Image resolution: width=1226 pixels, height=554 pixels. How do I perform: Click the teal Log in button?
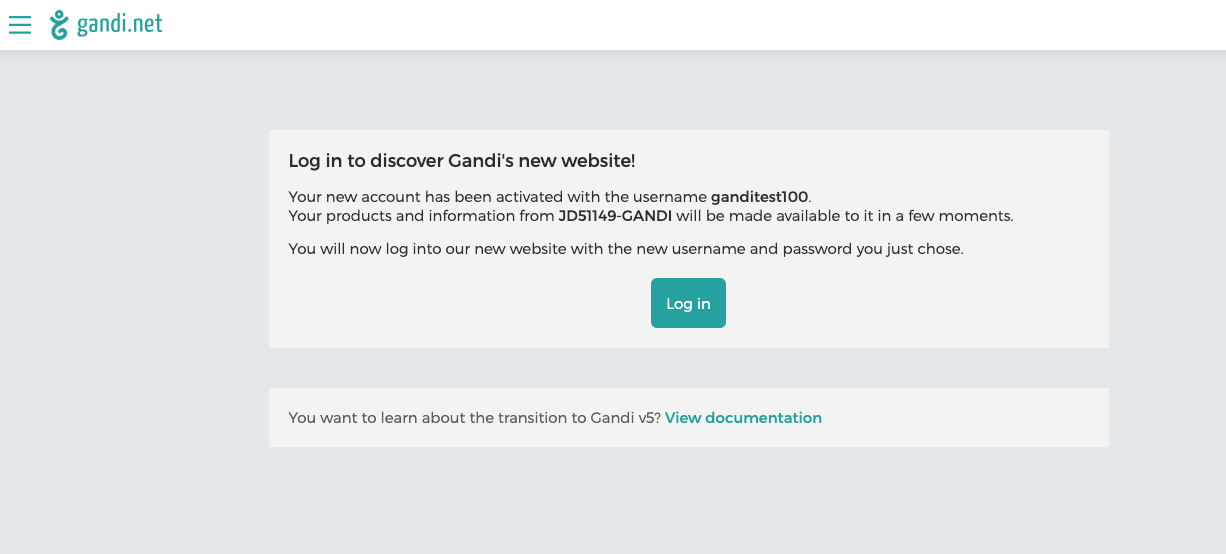[688, 303]
